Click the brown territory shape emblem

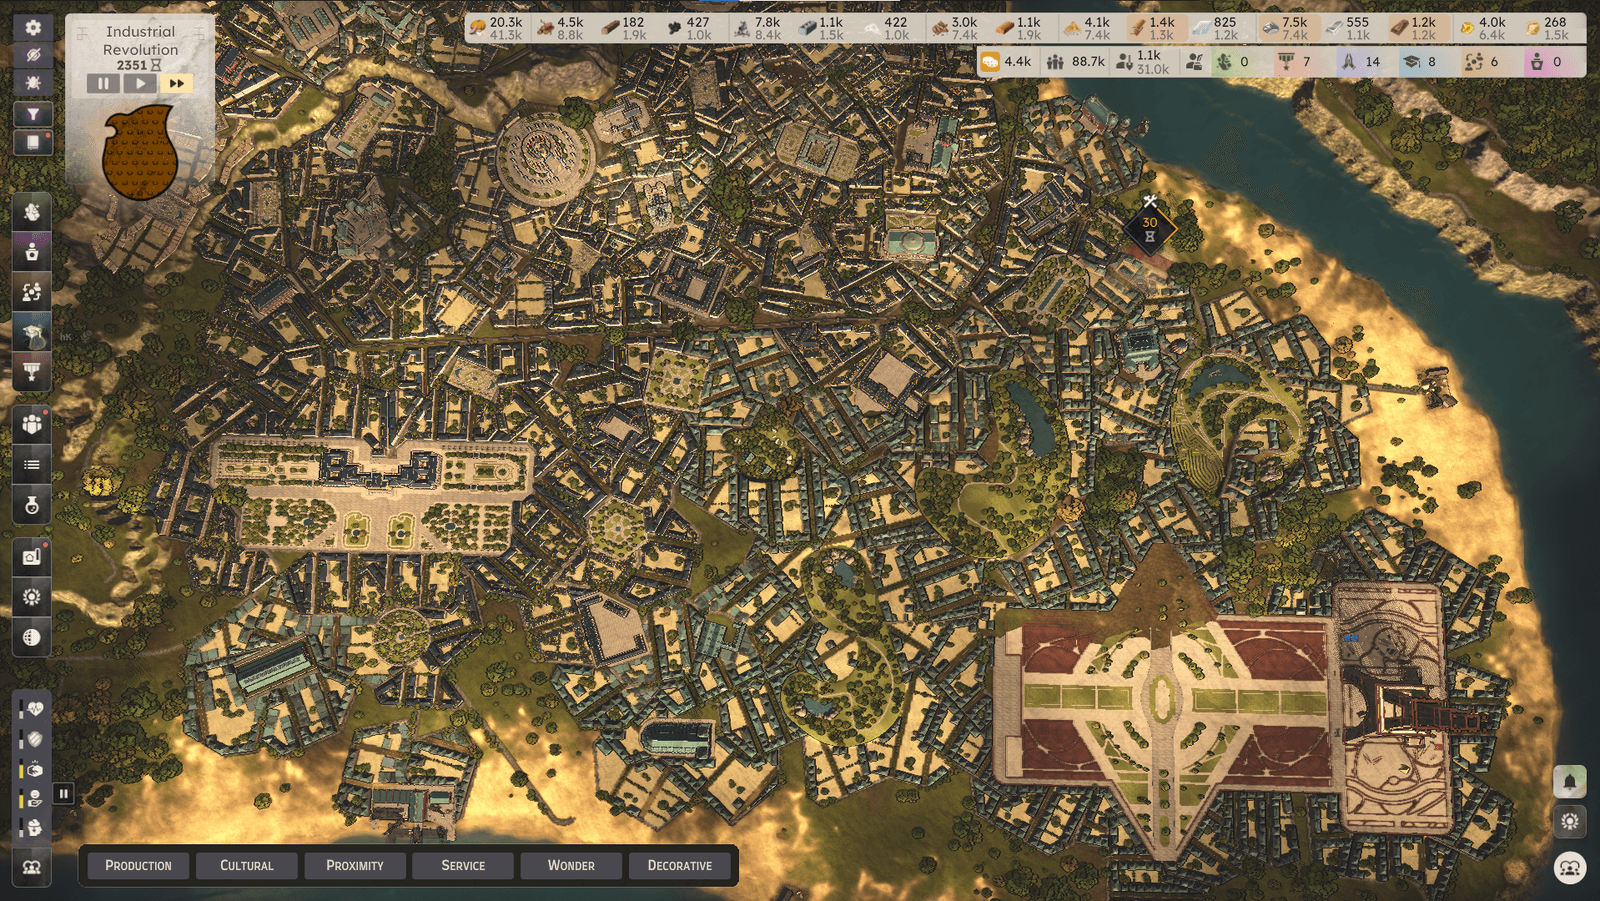[x=140, y=152]
